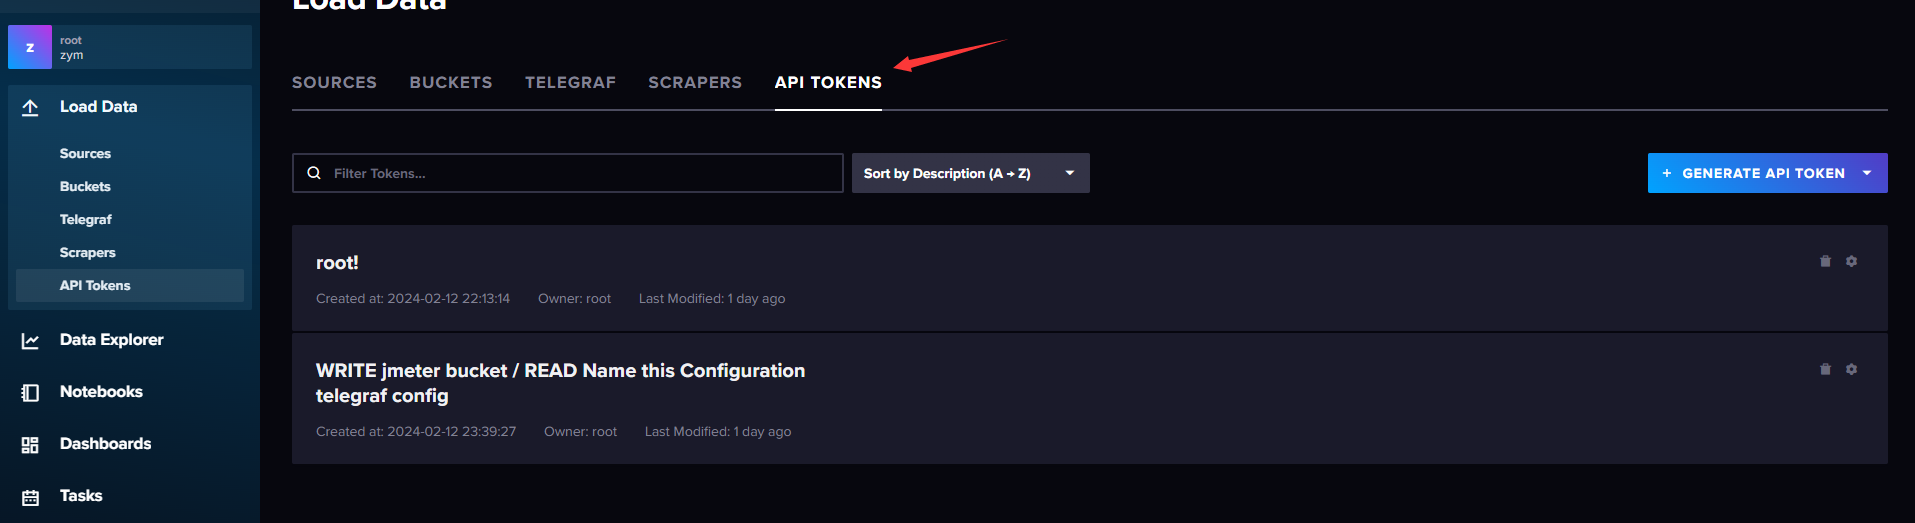Expand the Generate API Token dropdown arrow
This screenshot has height=523, width=1915.
click(x=1867, y=173)
